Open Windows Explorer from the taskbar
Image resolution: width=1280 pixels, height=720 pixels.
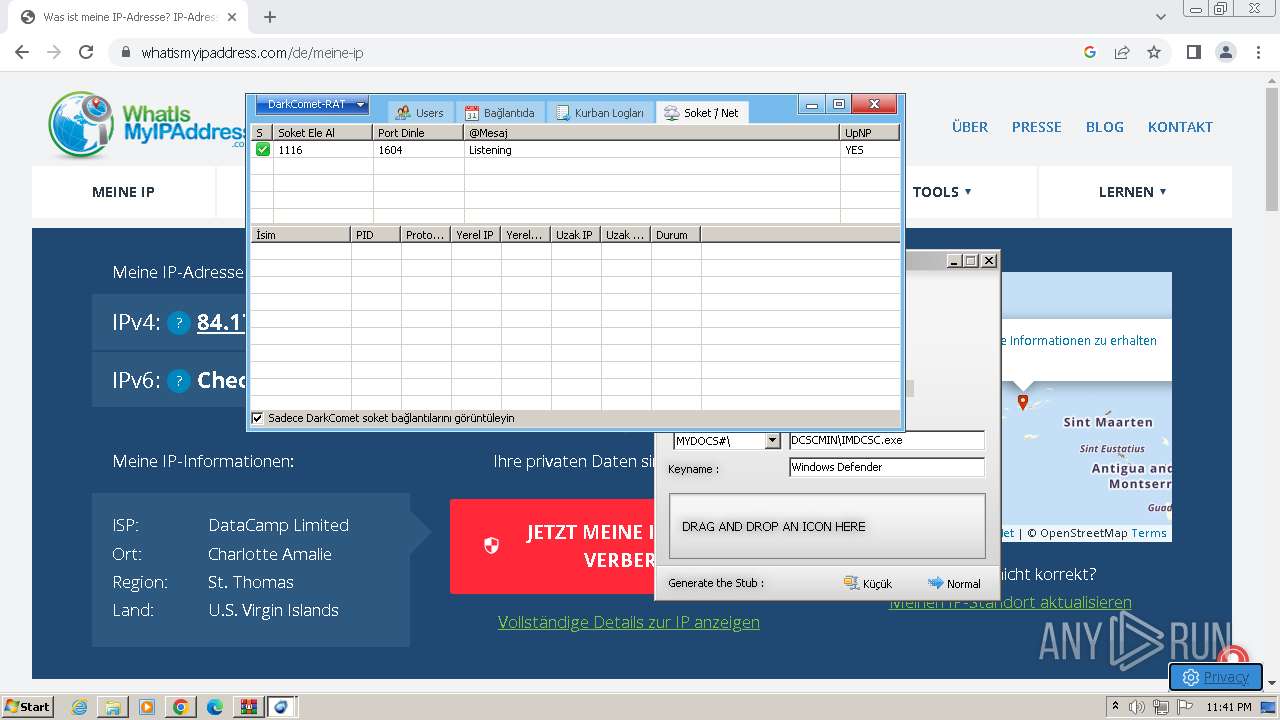click(114, 707)
